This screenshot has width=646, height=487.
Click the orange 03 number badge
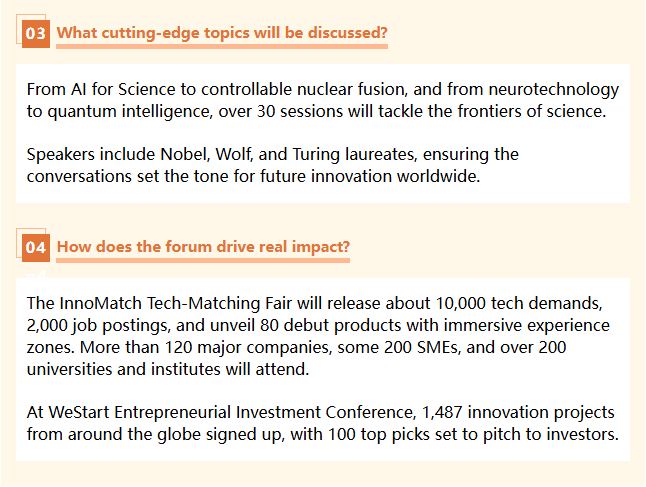(x=36, y=33)
